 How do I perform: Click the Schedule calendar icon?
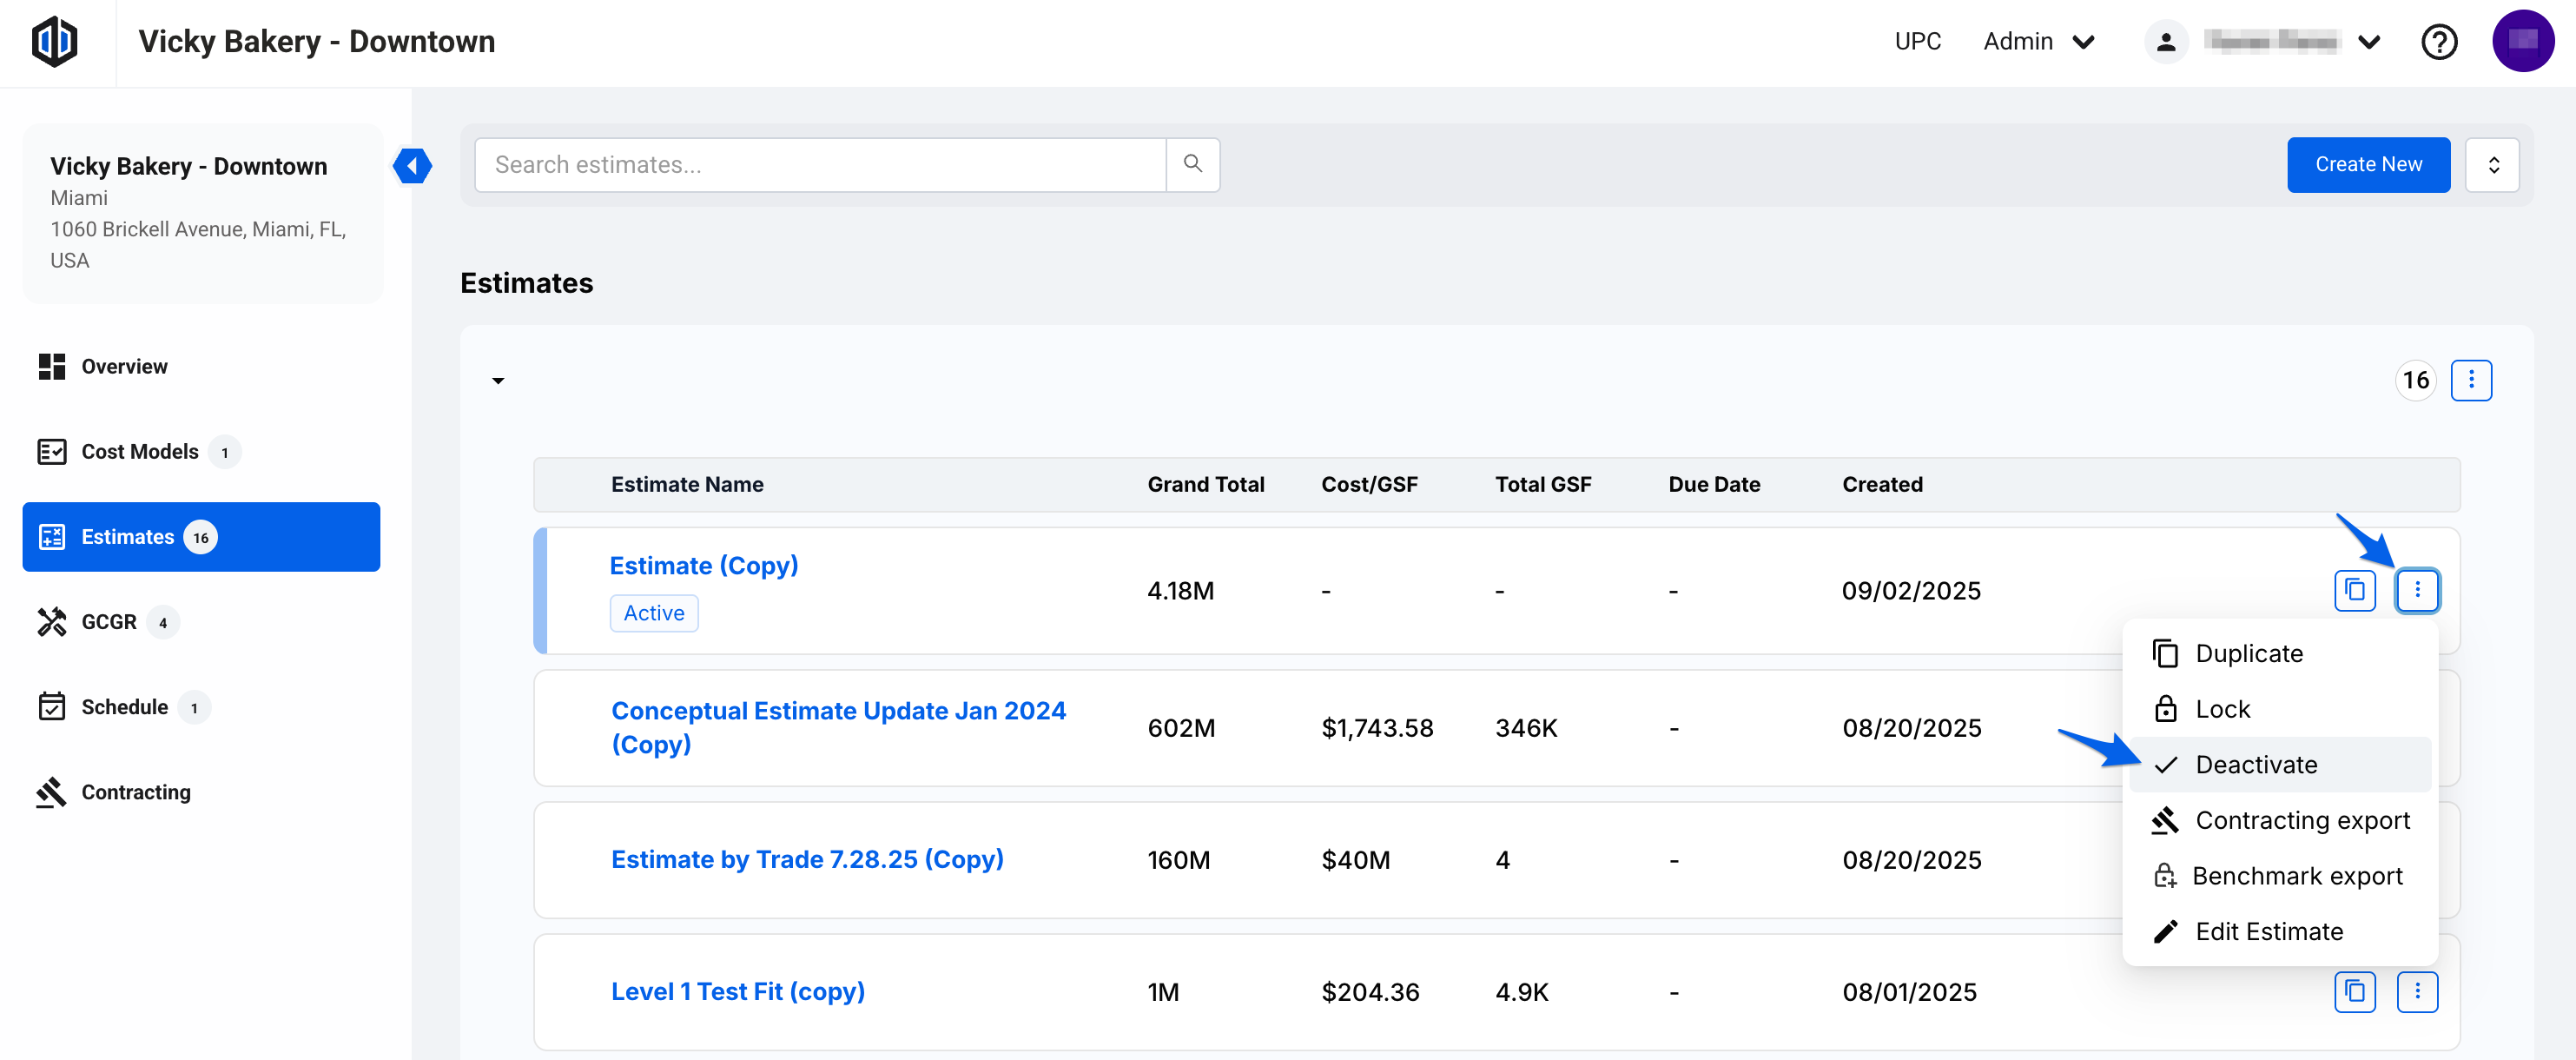(x=52, y=707)
